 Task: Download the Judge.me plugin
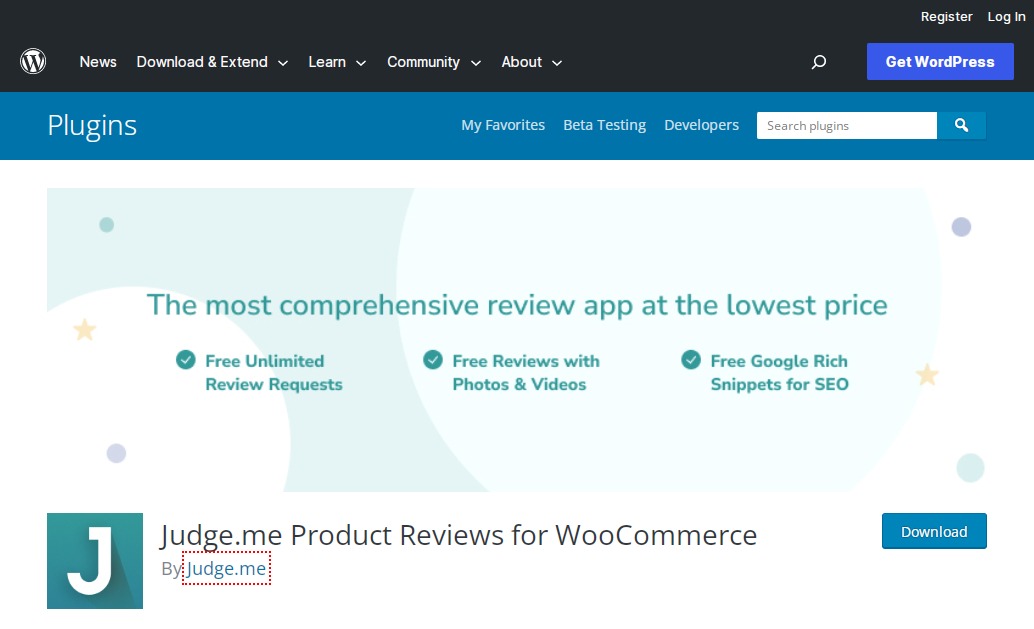[934, 531]
